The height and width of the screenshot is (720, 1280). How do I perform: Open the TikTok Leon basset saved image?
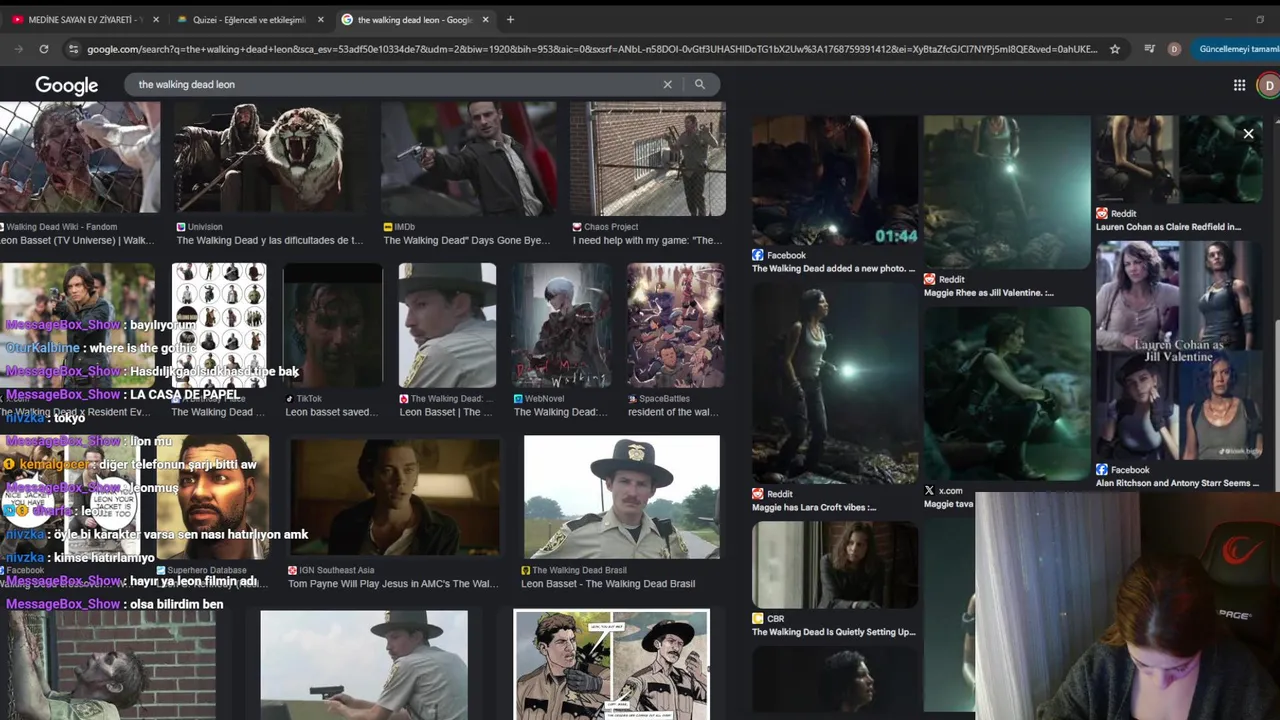(x=333, y=325)
